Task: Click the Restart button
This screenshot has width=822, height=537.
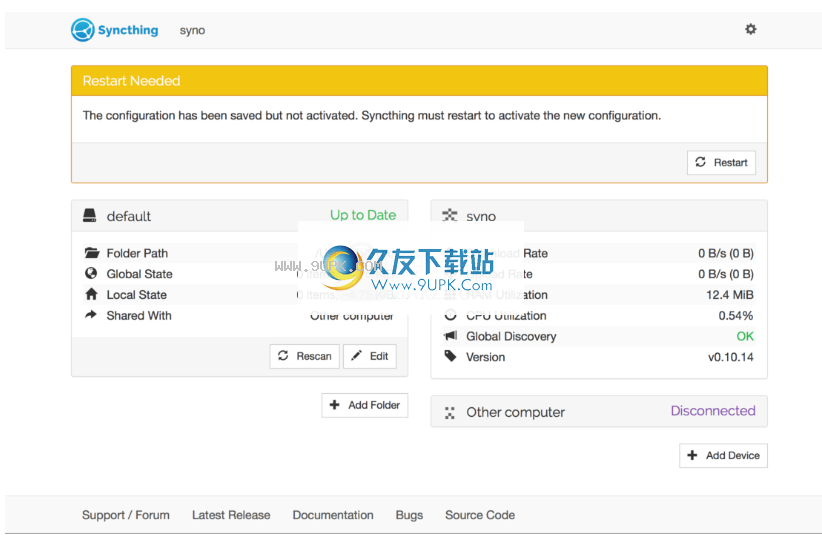Action: [x=721, y=163]
